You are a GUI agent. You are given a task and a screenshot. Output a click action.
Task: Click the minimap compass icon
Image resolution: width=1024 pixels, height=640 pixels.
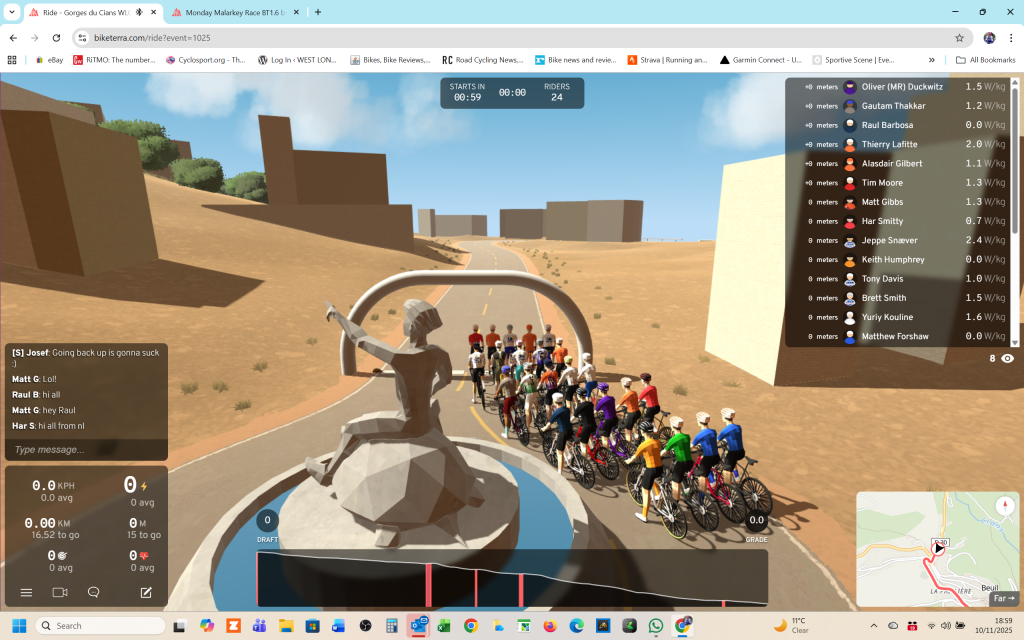[1003, 506]
